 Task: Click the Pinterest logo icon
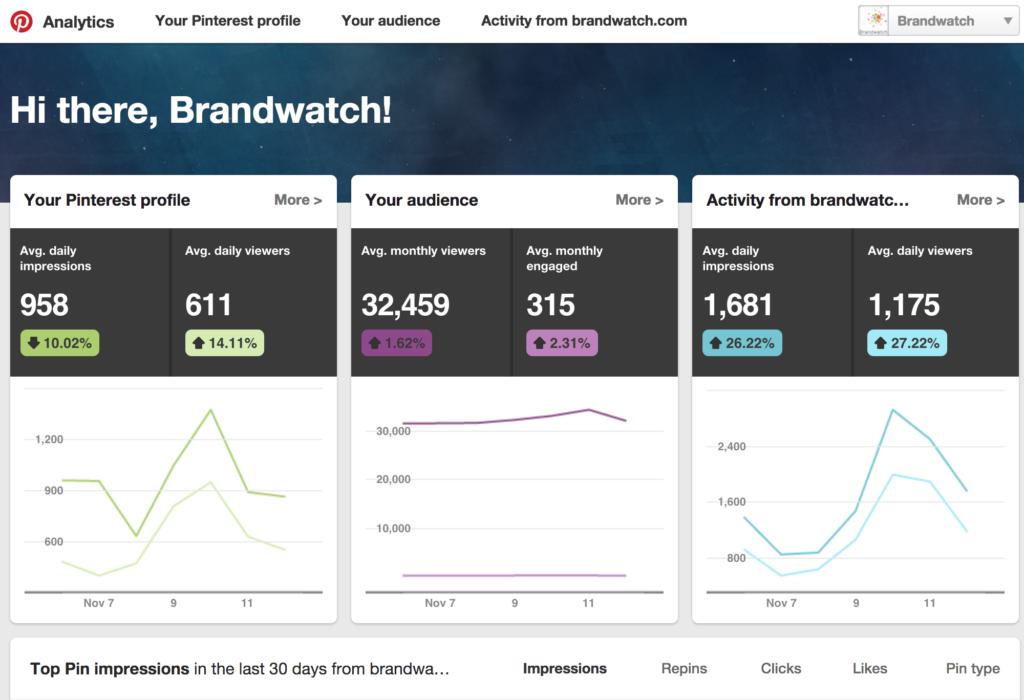click(22, 20)
